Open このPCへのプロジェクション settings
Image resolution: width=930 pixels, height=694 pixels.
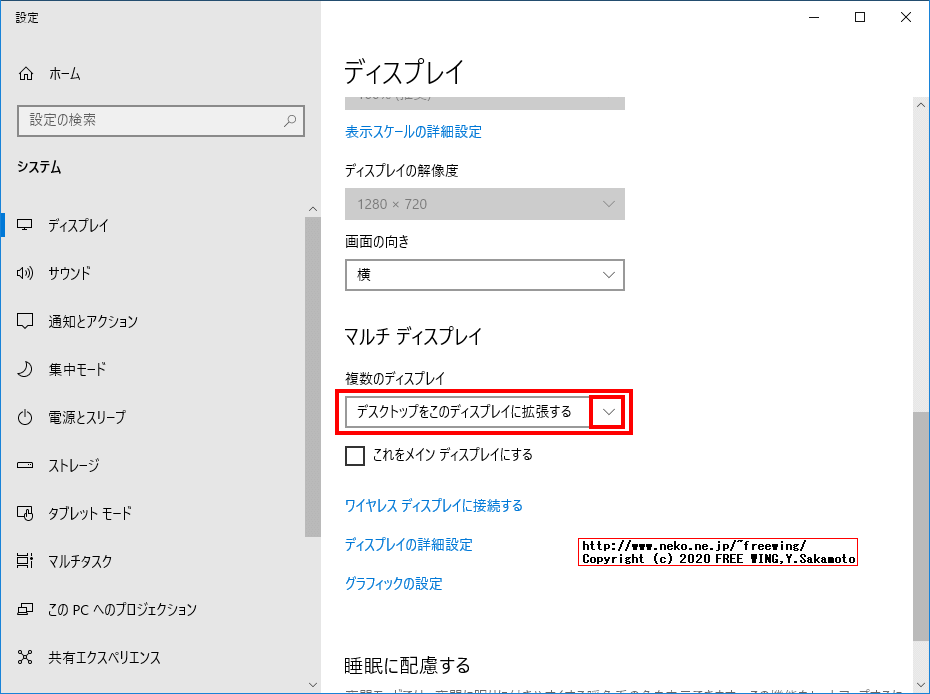[120, 609]
